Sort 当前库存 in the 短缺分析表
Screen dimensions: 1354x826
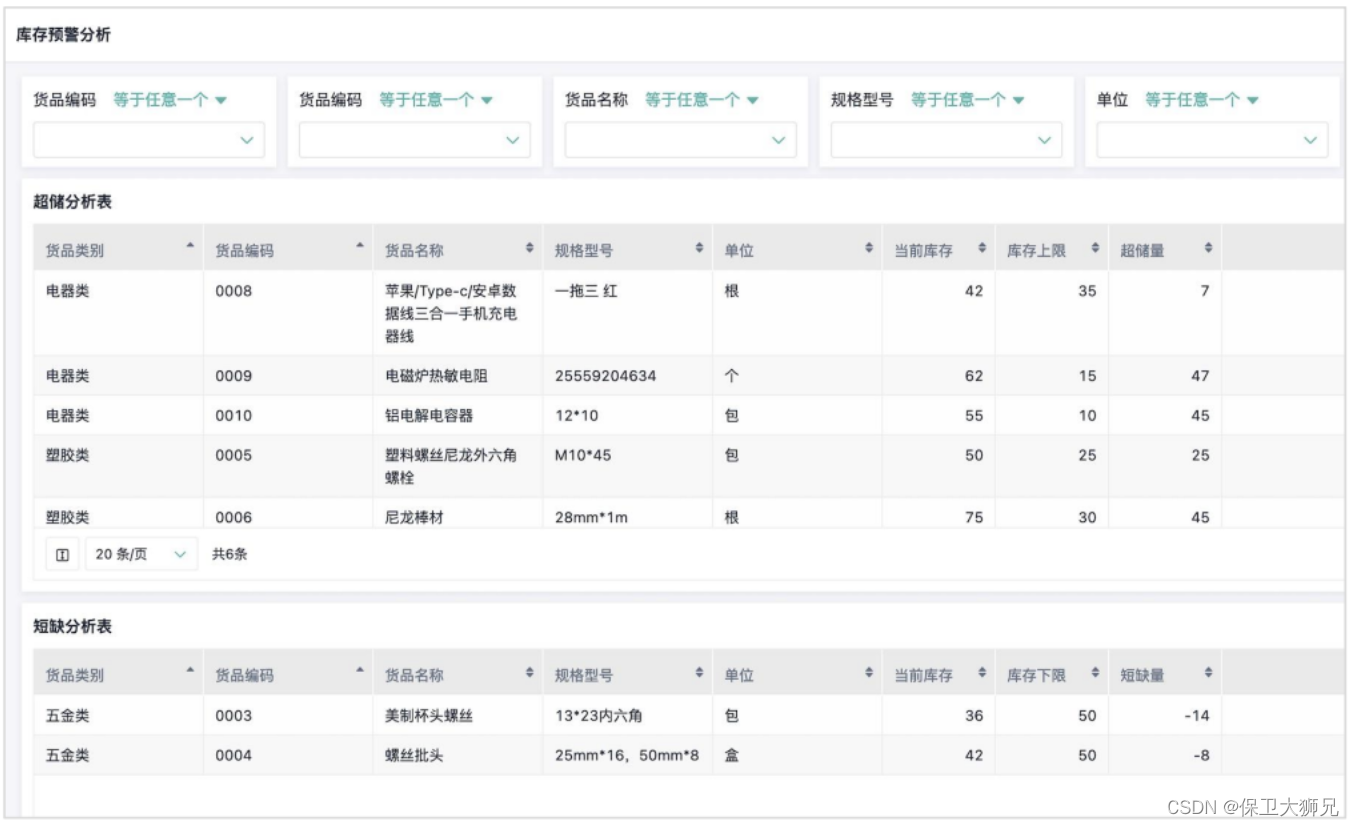click(x=982, y=673)
